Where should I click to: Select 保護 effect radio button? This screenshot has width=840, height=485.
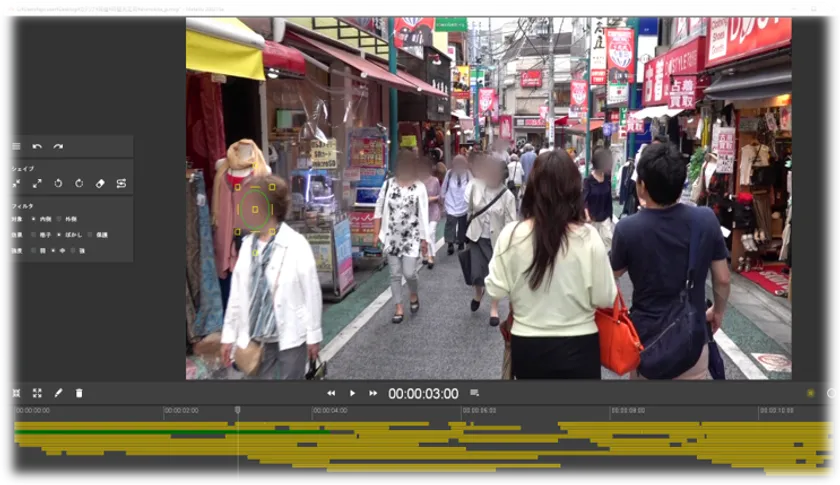click(x=90, y=235)
